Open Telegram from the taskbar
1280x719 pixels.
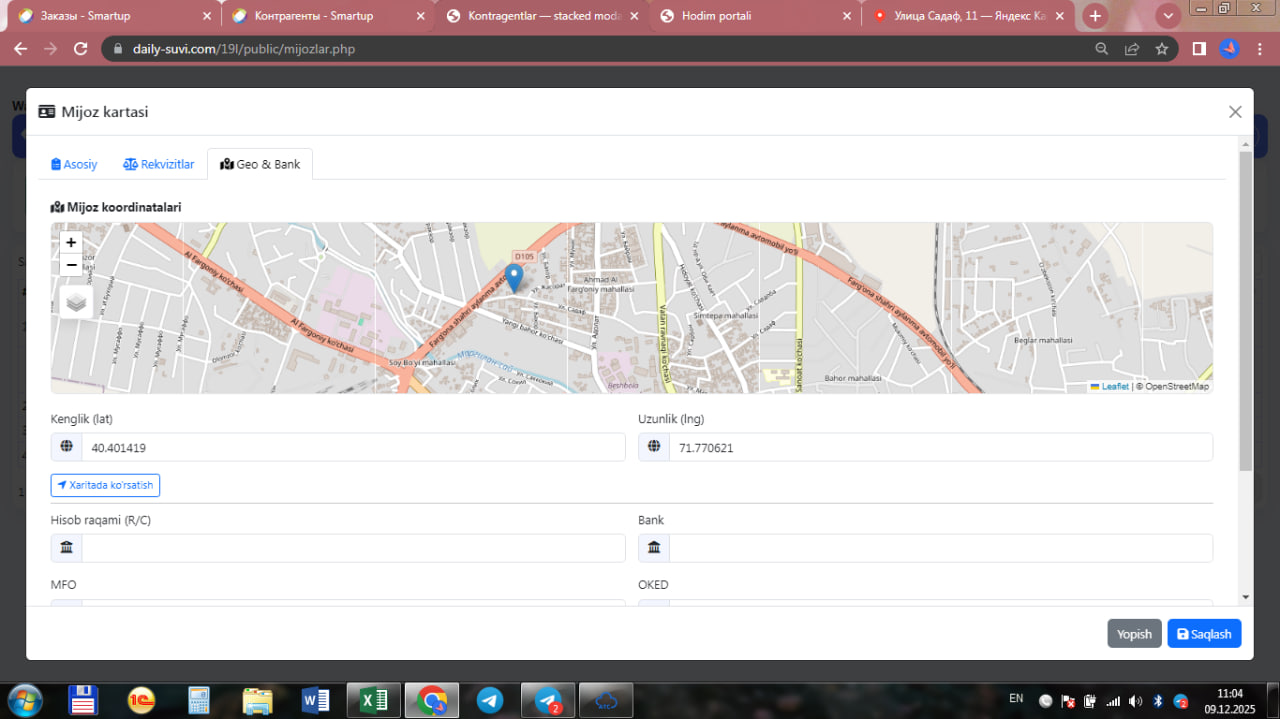(x=490, y=700)
